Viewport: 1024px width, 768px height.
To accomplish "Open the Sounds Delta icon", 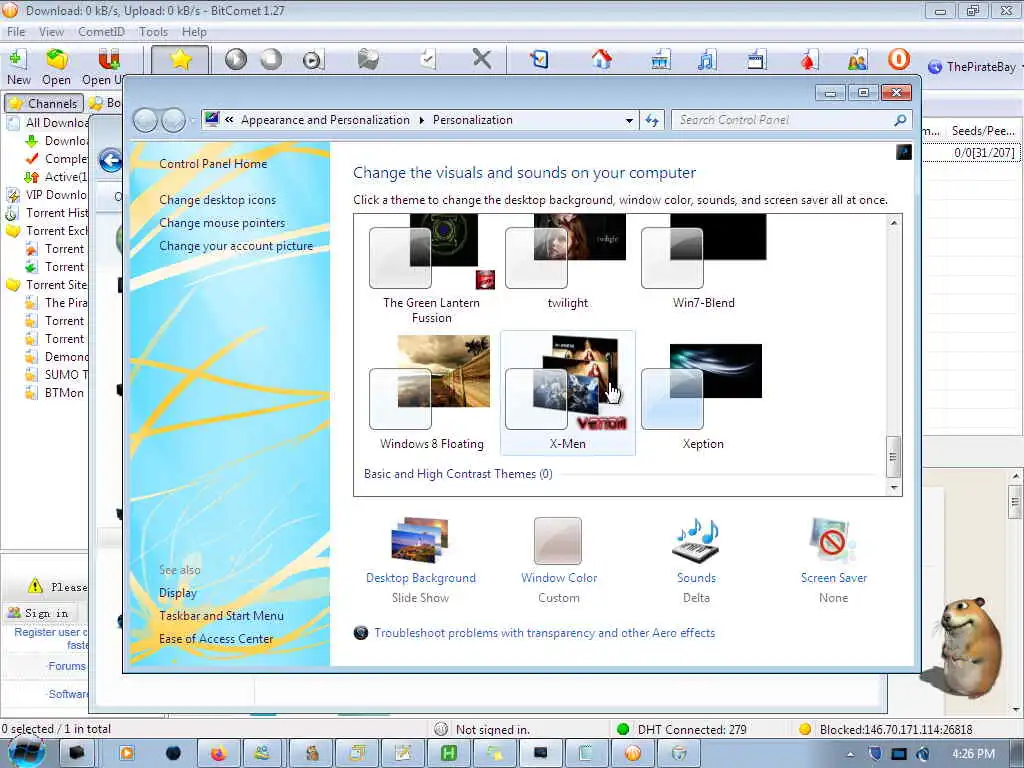I will (696, 540).
